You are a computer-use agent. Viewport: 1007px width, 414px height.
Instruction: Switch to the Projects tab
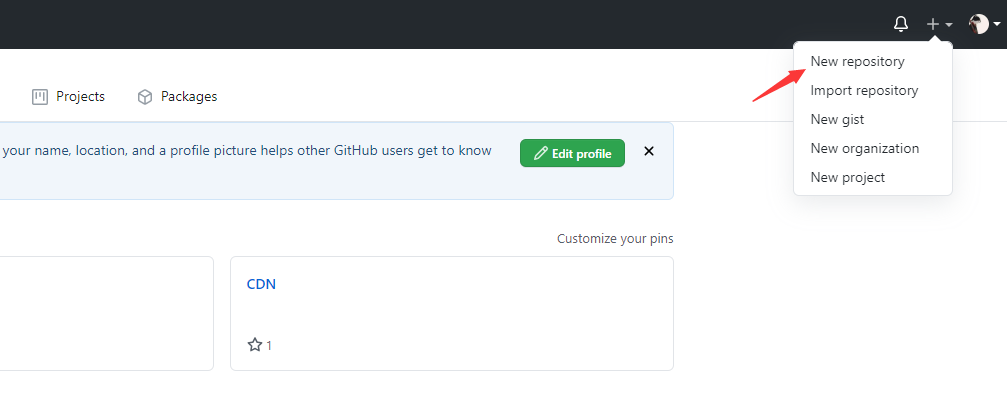click(x=68, y=97)
